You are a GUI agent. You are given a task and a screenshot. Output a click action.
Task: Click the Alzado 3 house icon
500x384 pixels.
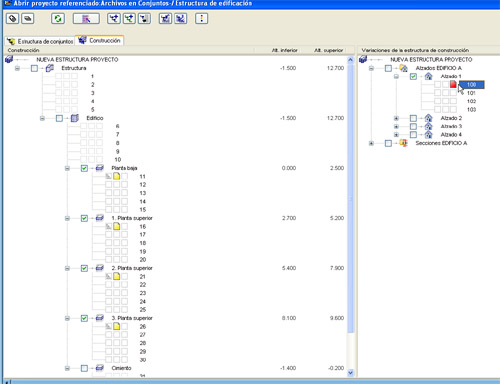428,126
